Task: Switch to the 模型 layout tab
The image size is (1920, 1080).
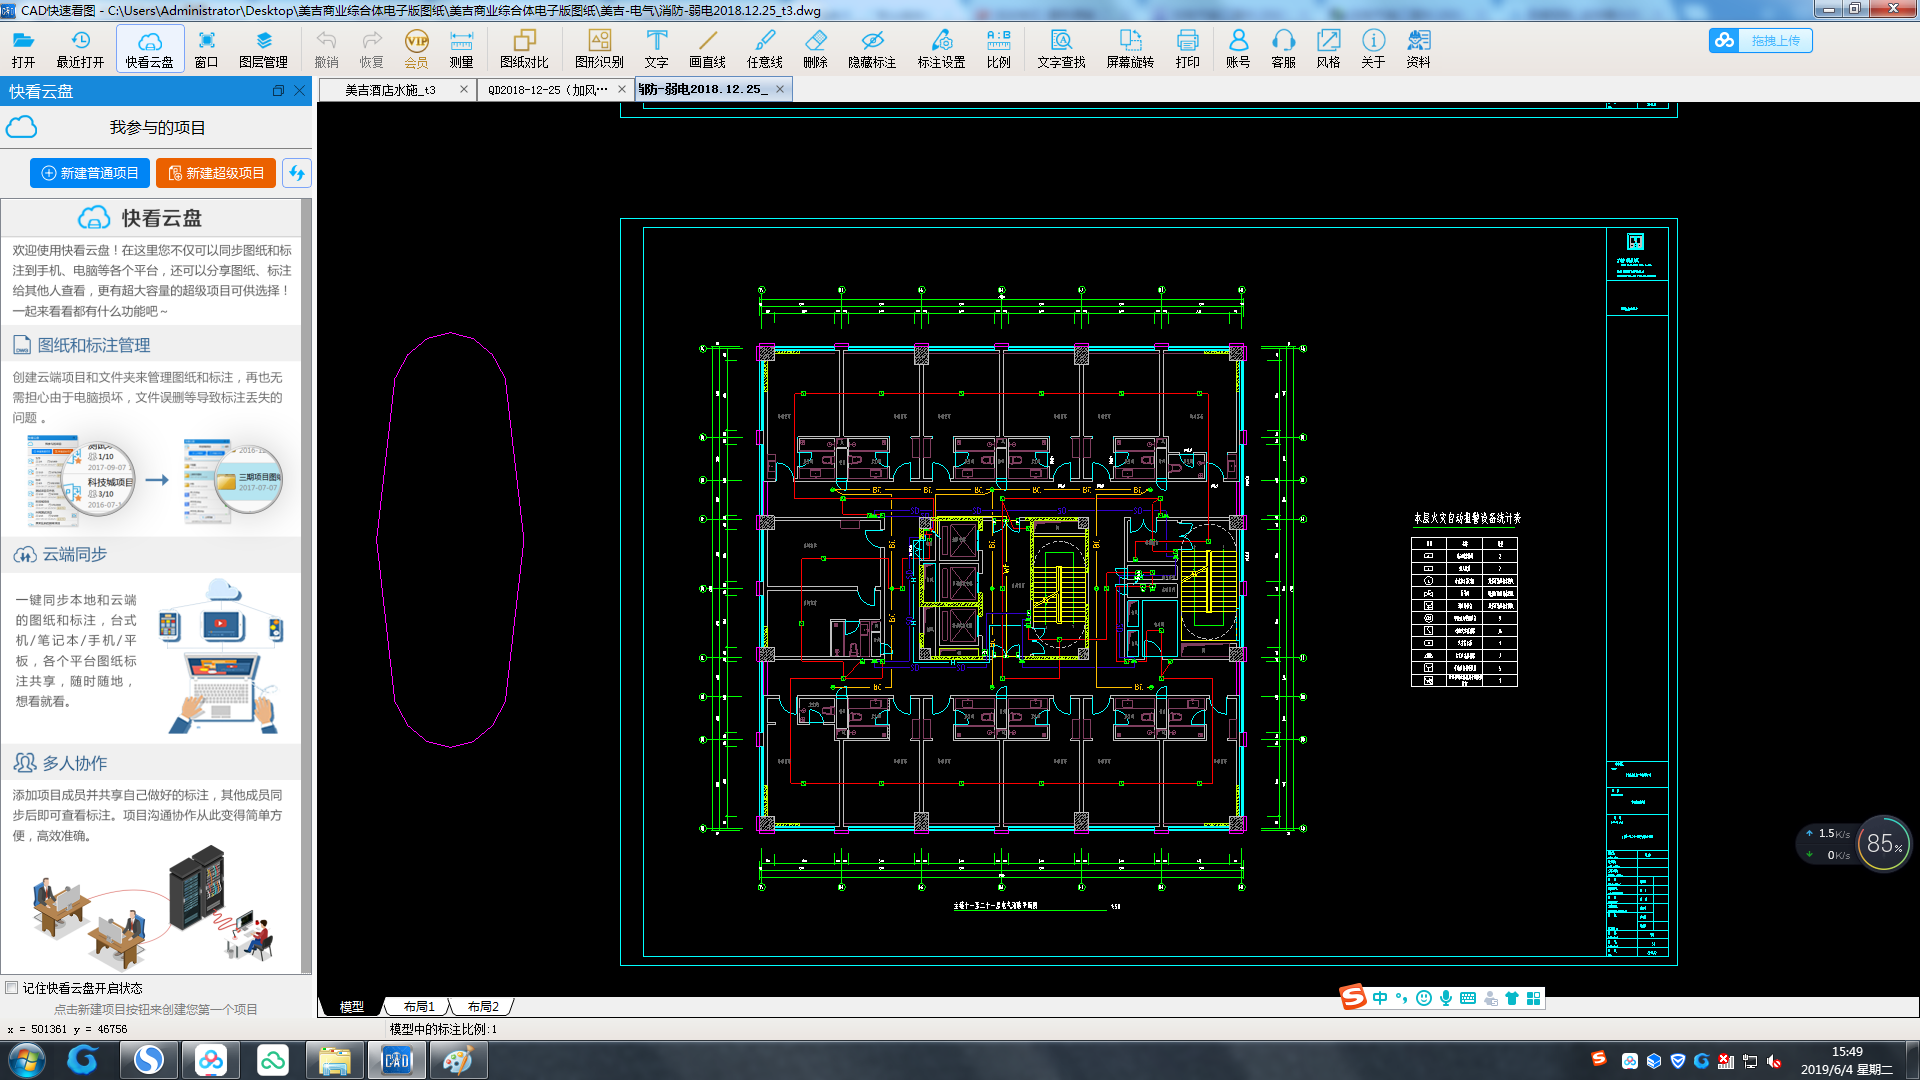Action: (x=352, y=1007)
